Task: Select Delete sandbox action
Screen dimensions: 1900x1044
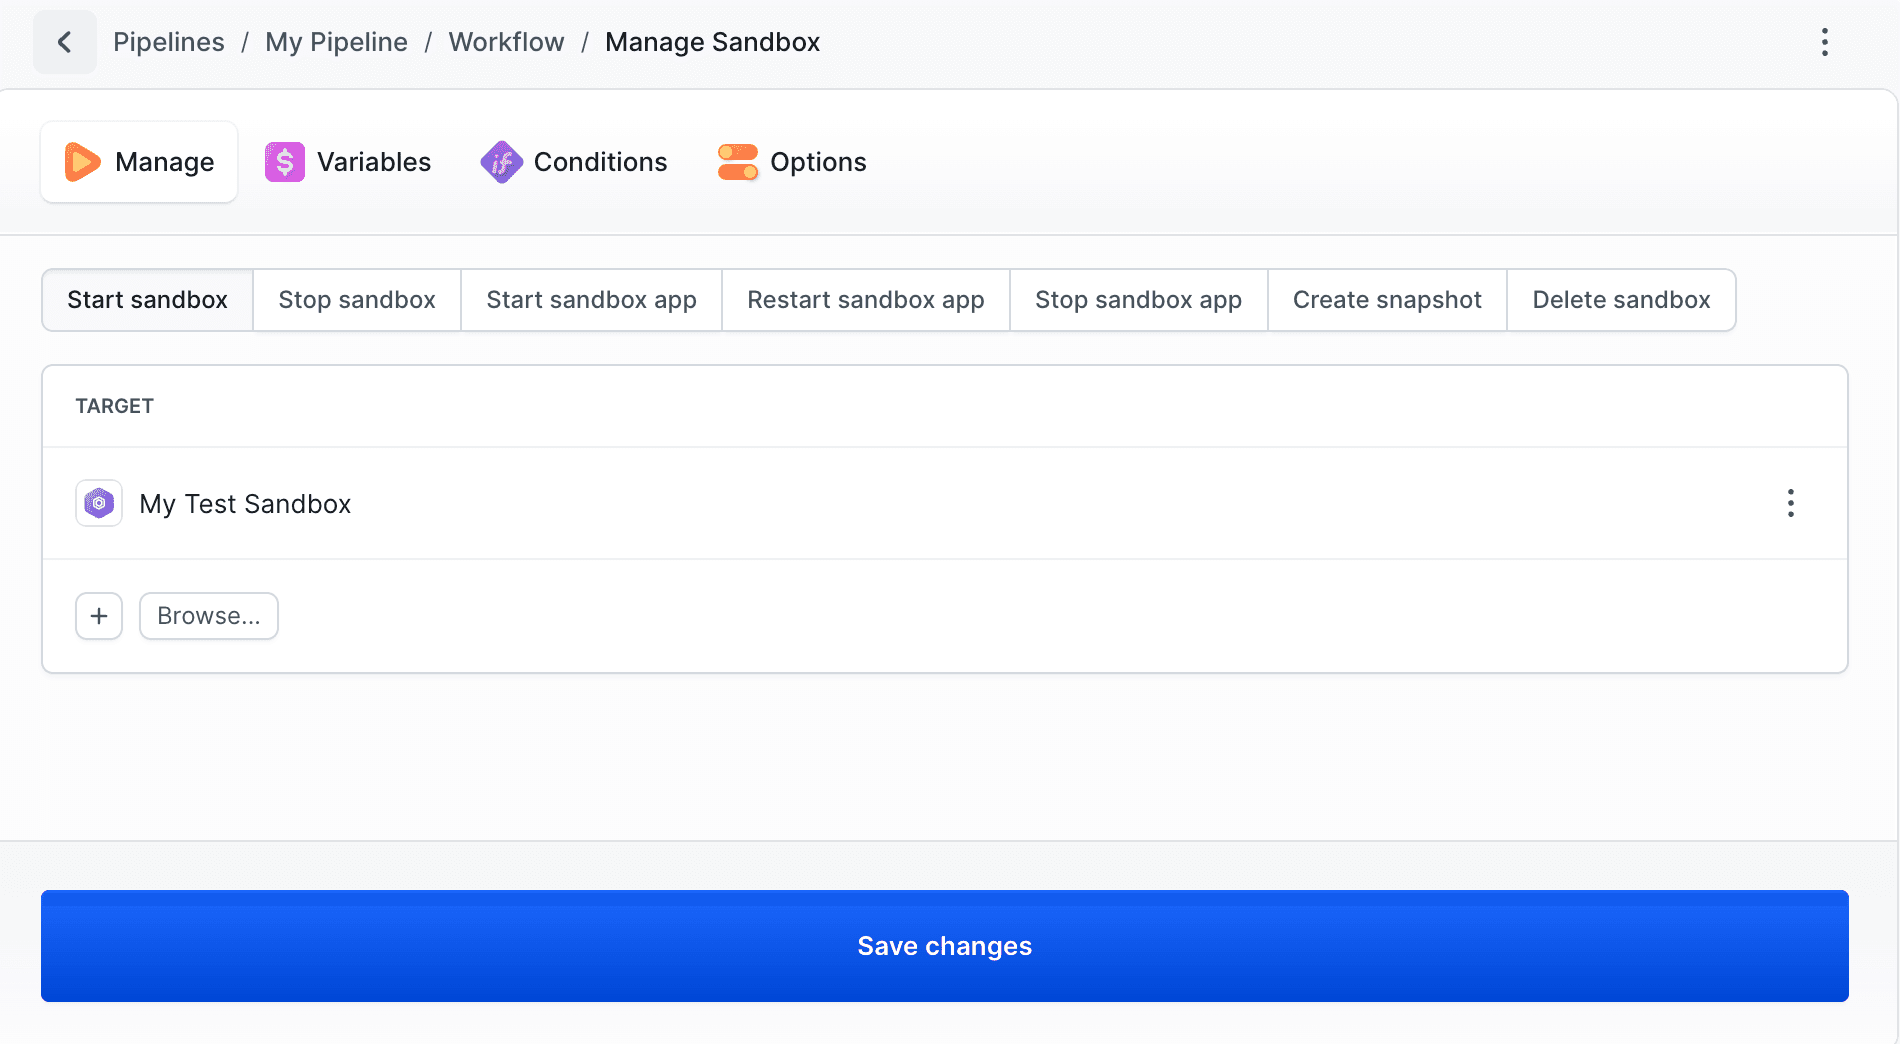Action: tap(1621, 300)
